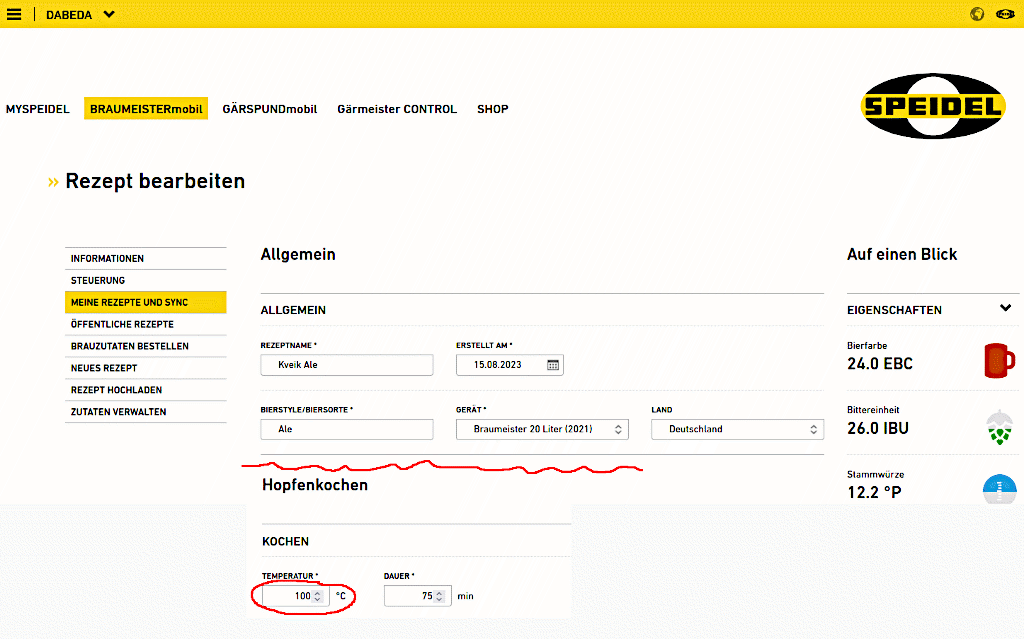Click the green hop Bittereinheit icon
Viewport: 1024px width, 639px height.
tap(999, 426)
